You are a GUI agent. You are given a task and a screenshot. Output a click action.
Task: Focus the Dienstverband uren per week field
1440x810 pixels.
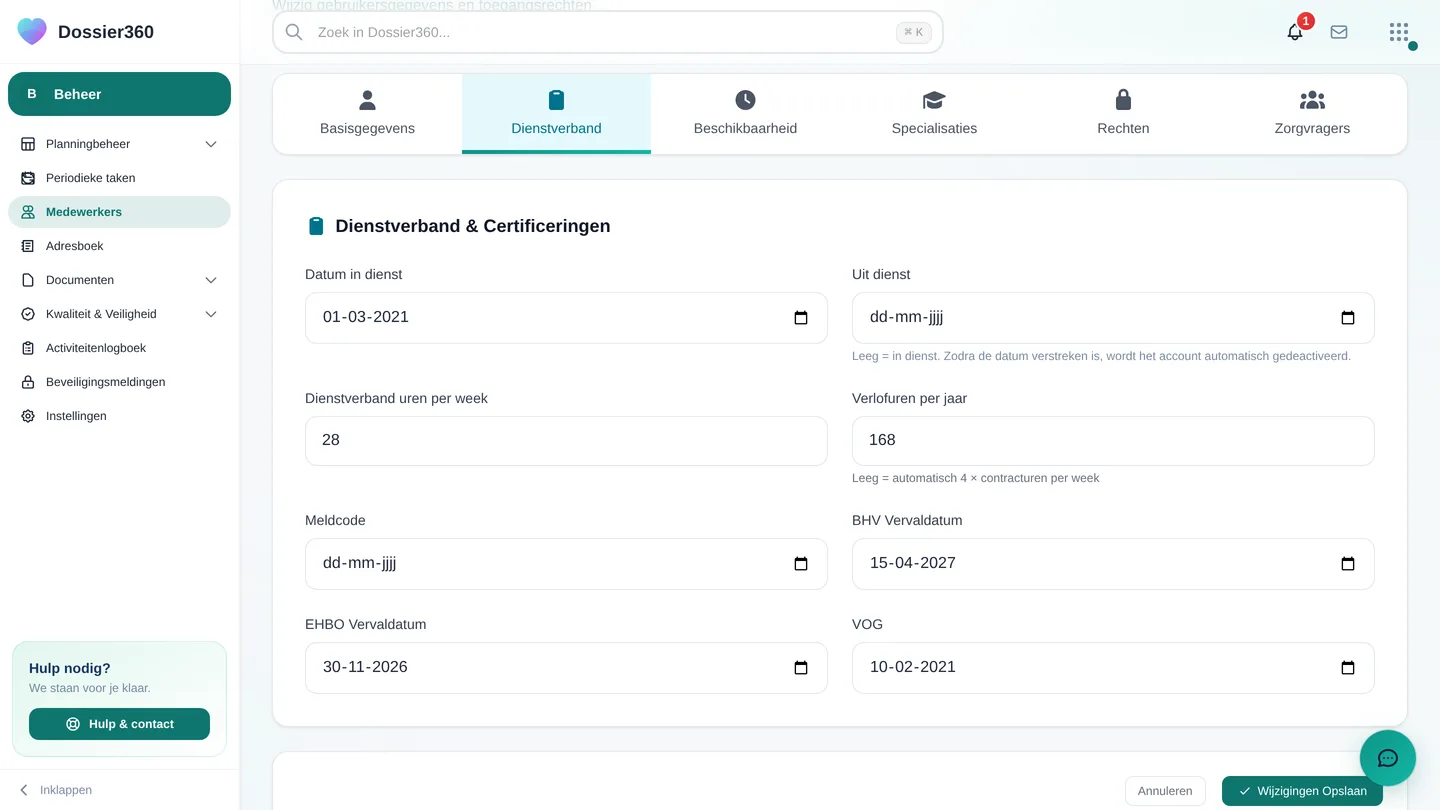566,441
